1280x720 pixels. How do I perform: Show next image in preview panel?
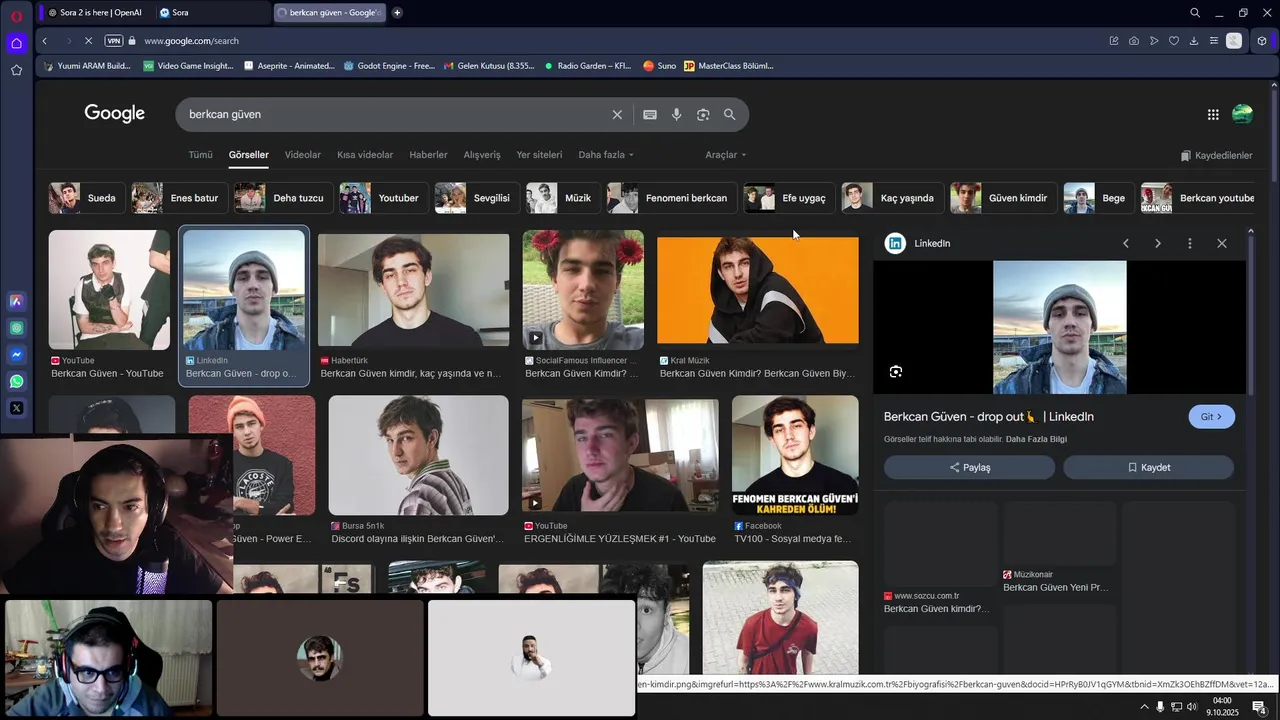[x=1158, y=243]
